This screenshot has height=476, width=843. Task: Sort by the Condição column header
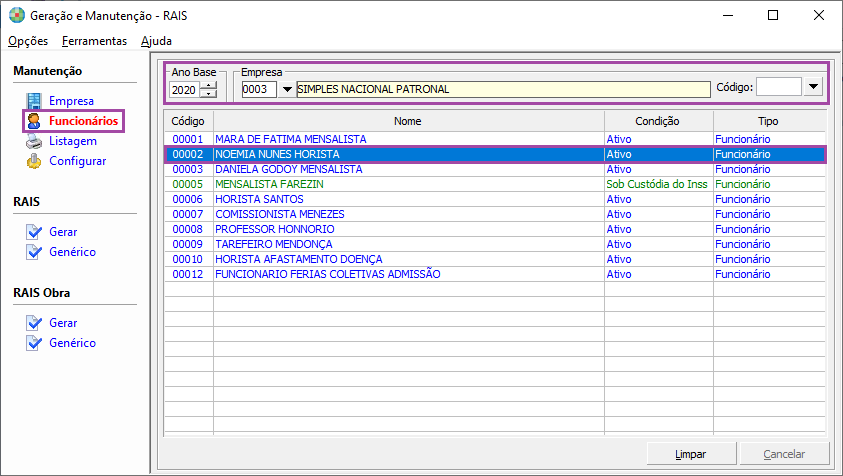tap(658, 121)
